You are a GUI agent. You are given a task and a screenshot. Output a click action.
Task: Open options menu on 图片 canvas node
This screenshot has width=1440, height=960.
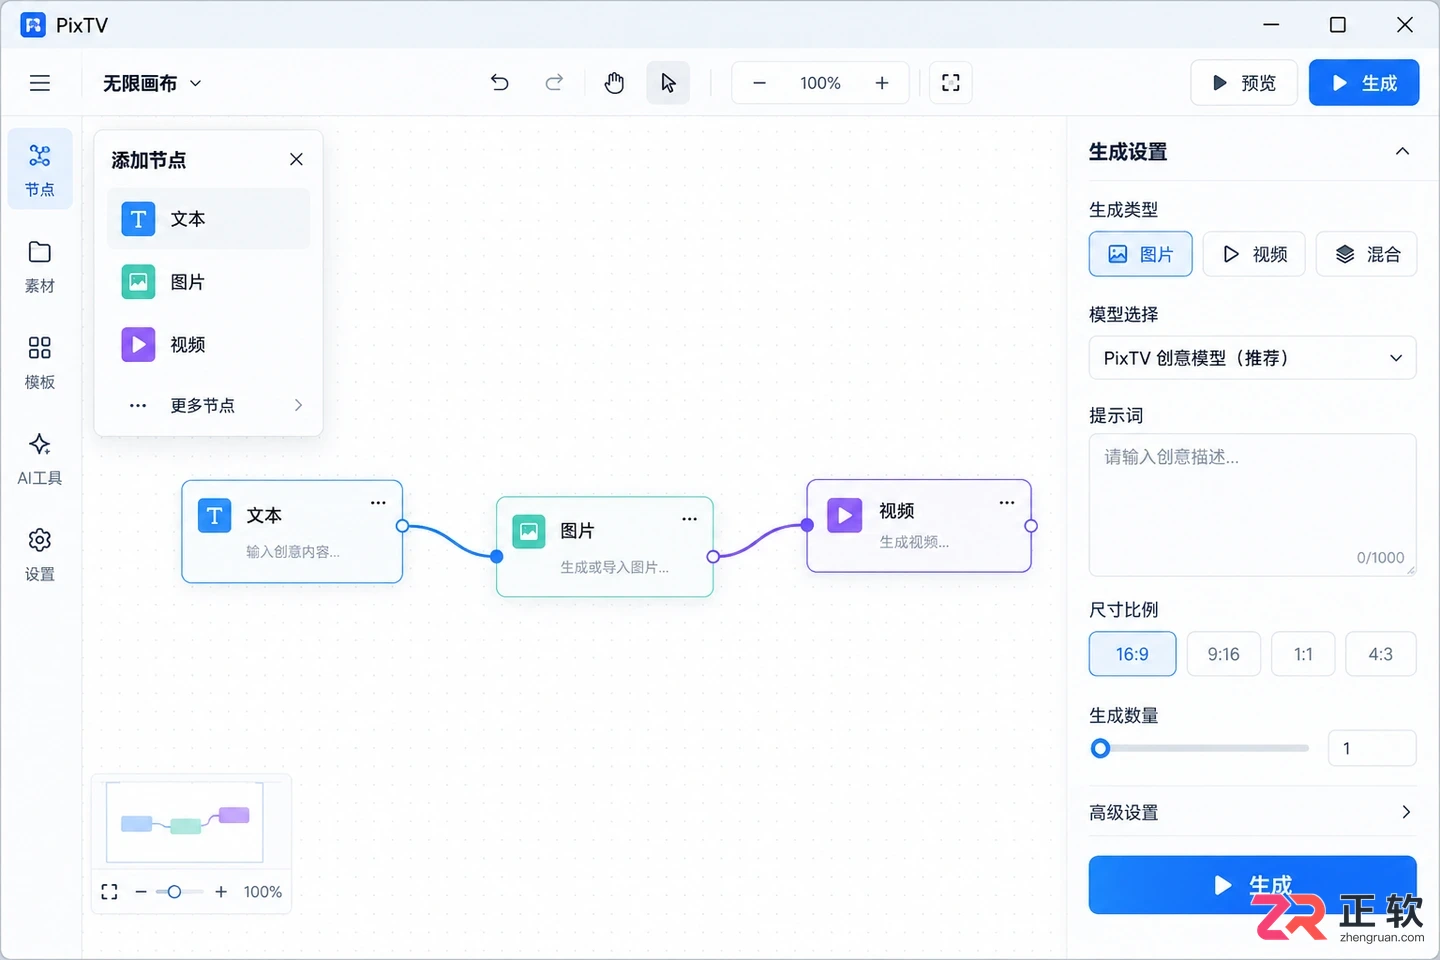pyautogui.click(x=689, y=519)
